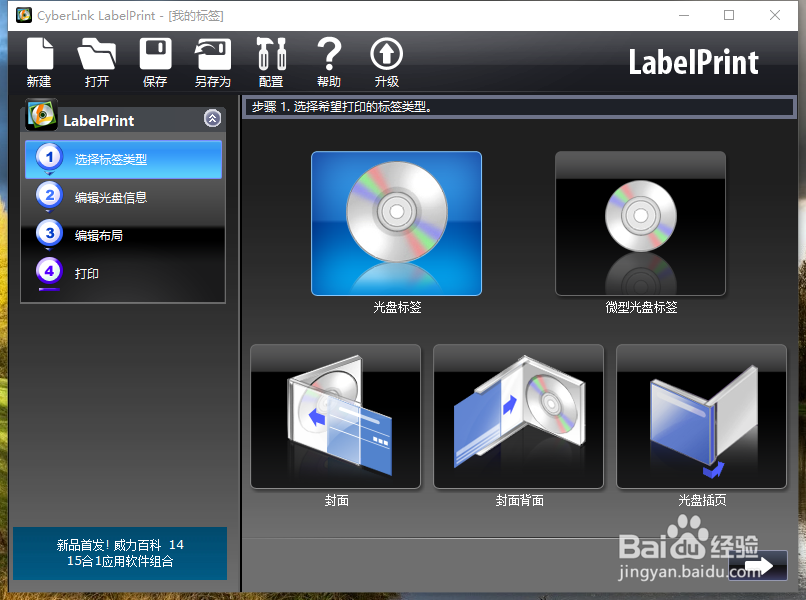This screenshot has width=806, height=600.
Task: Select the 封面 front cover type
Action: (336, 416)
